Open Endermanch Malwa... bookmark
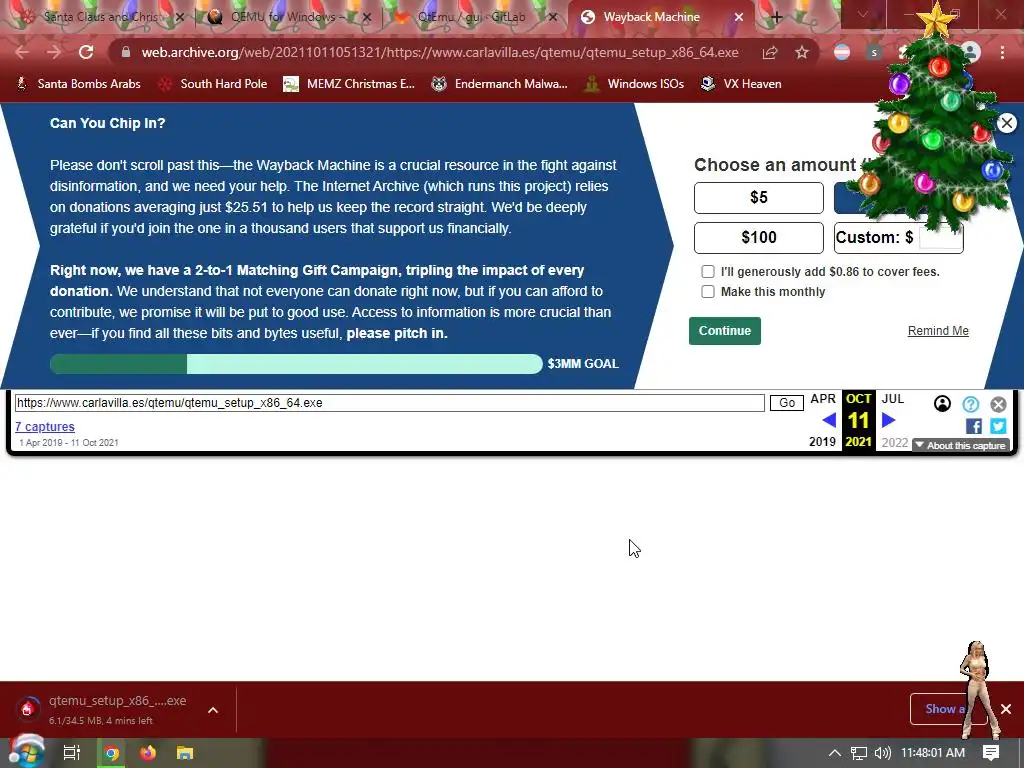Image resolution: width=1024 pixels, height=768 pixels. click(500, 84)
